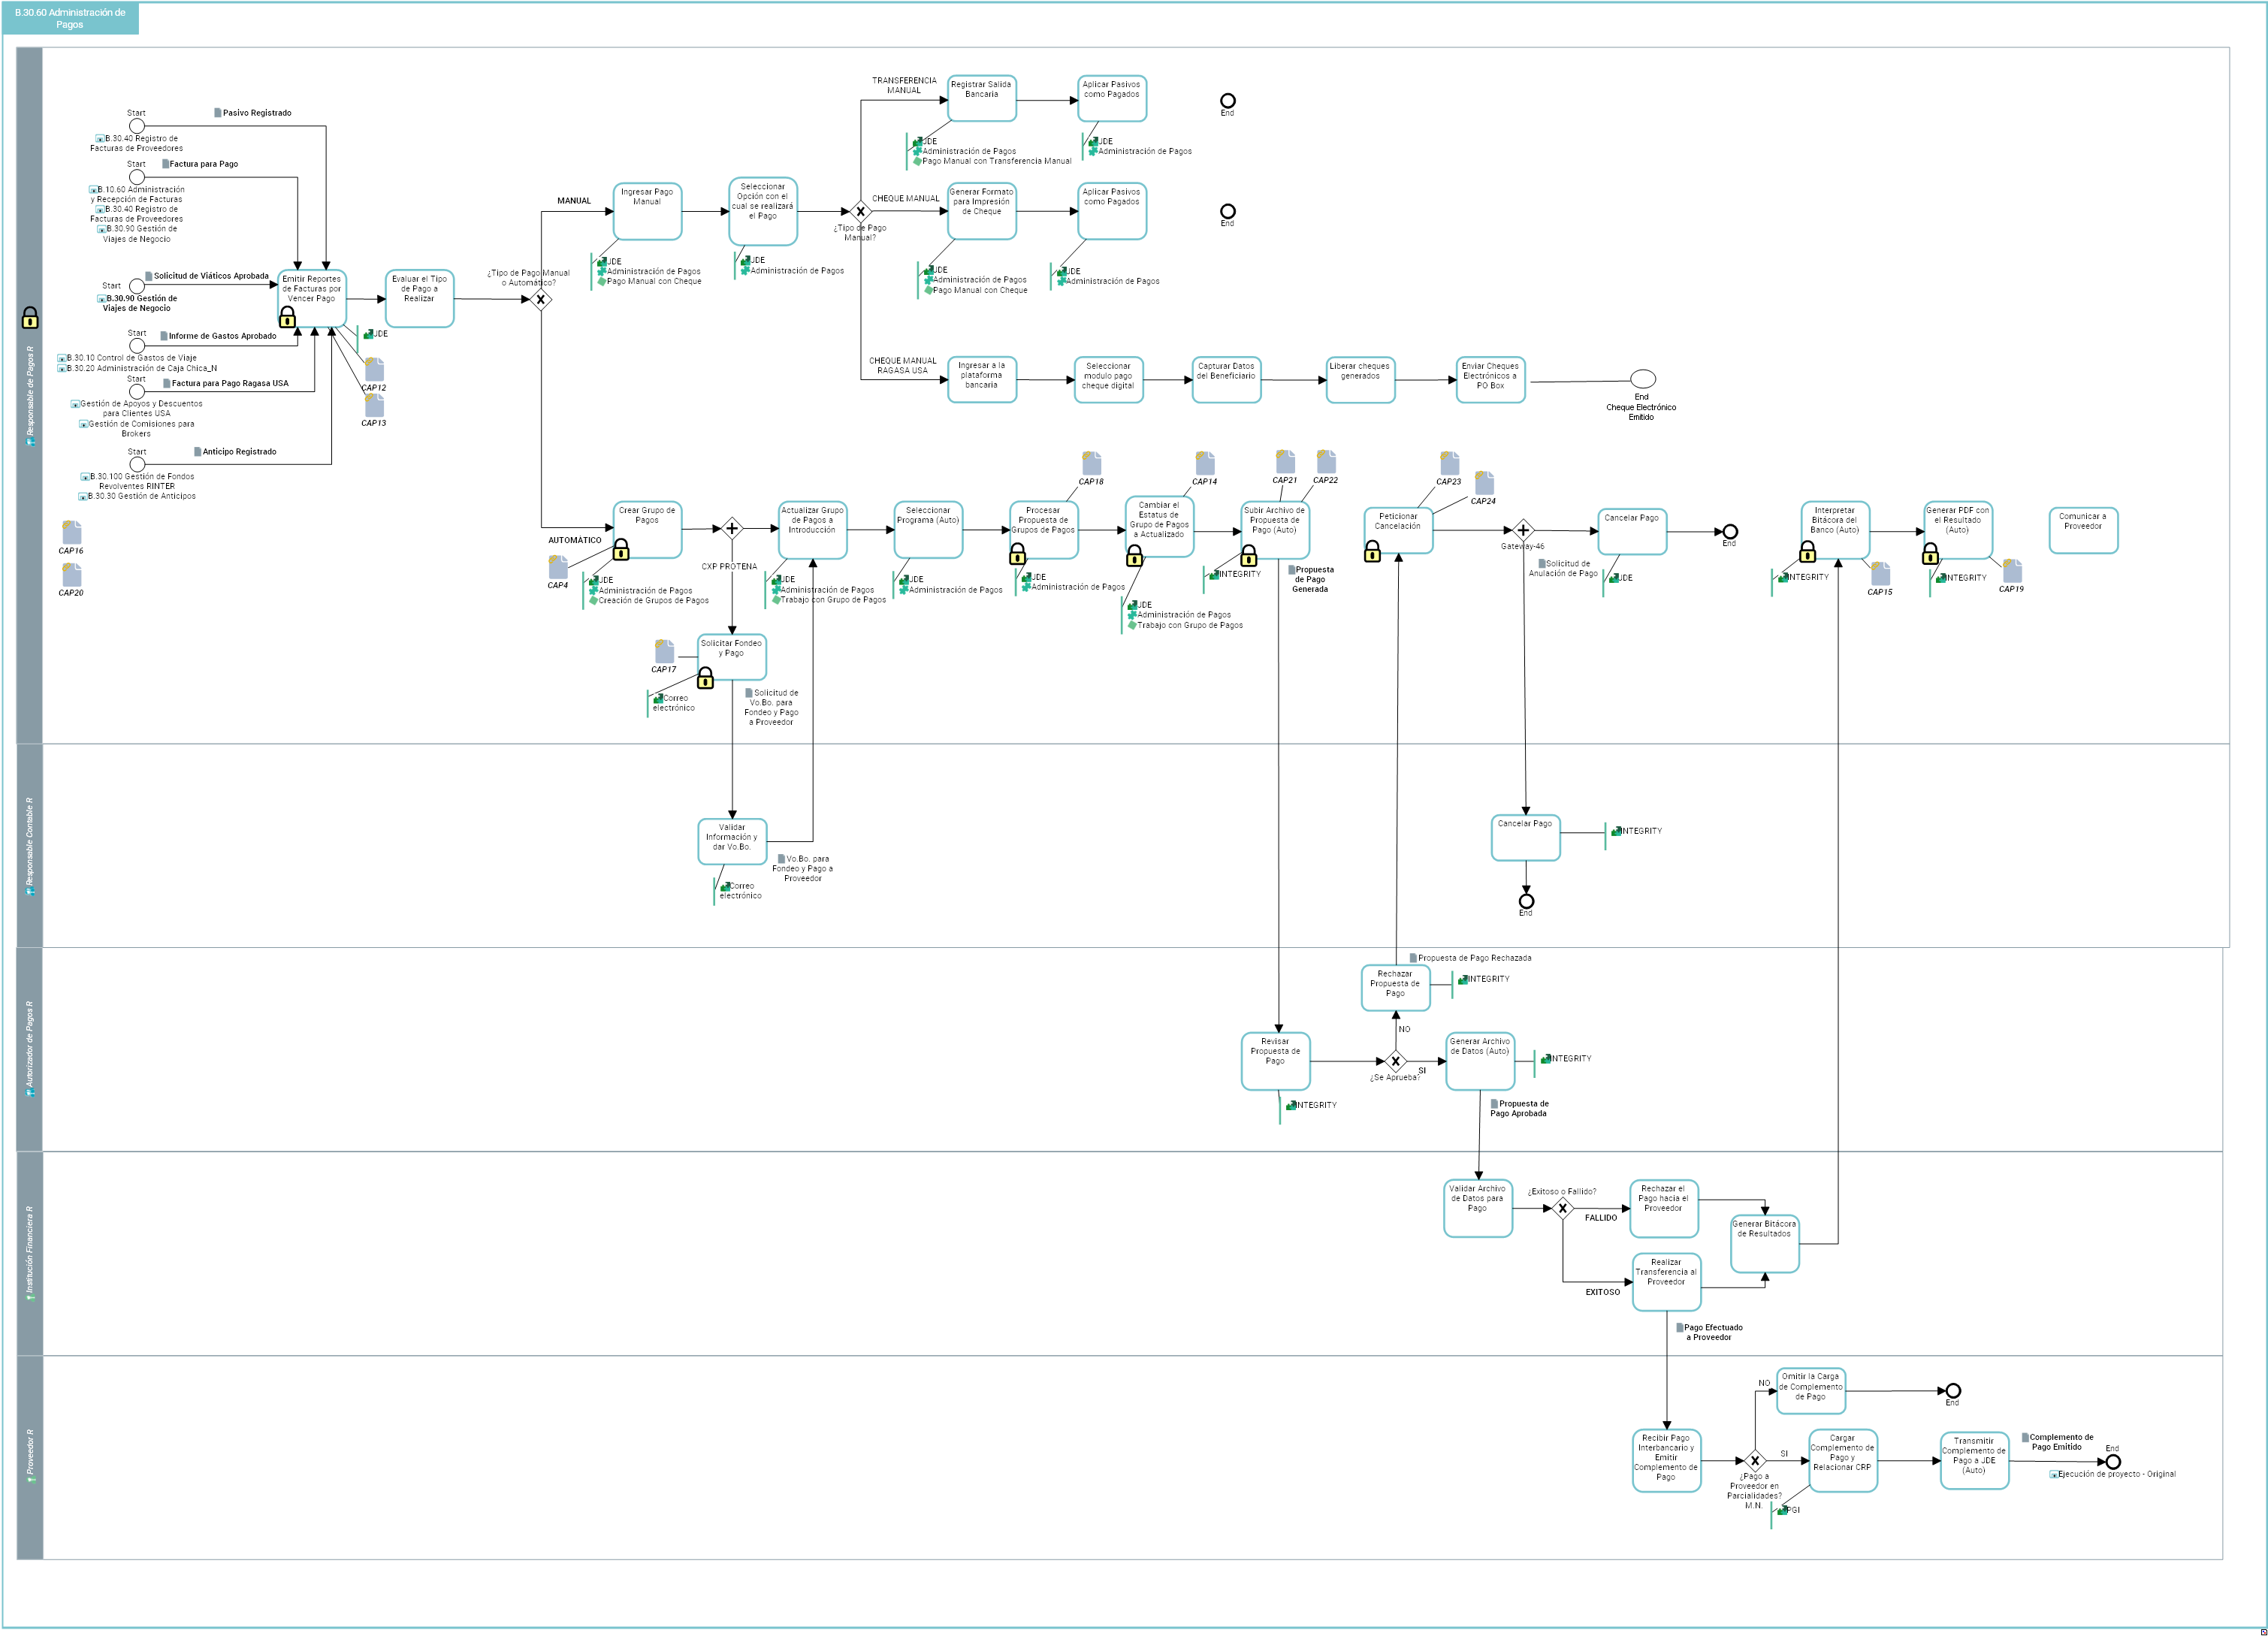Select the ¿Tipo de Pago Manual? gateway

(861, 211)
